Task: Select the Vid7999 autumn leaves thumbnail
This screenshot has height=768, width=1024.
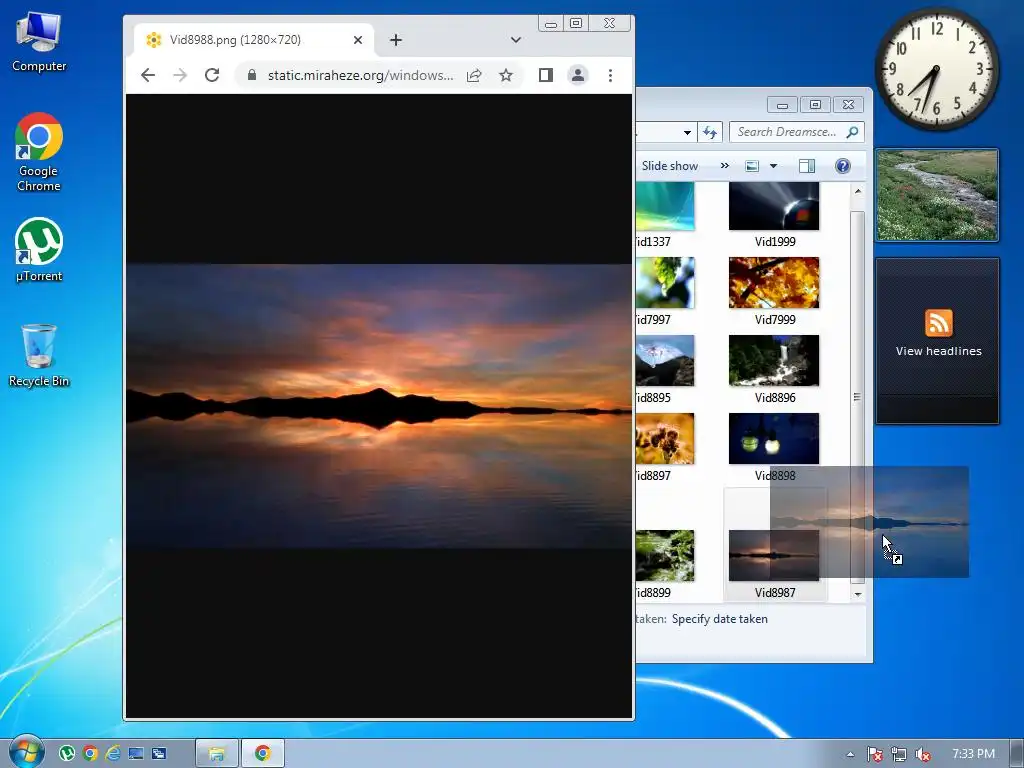Action: point(774,283)
